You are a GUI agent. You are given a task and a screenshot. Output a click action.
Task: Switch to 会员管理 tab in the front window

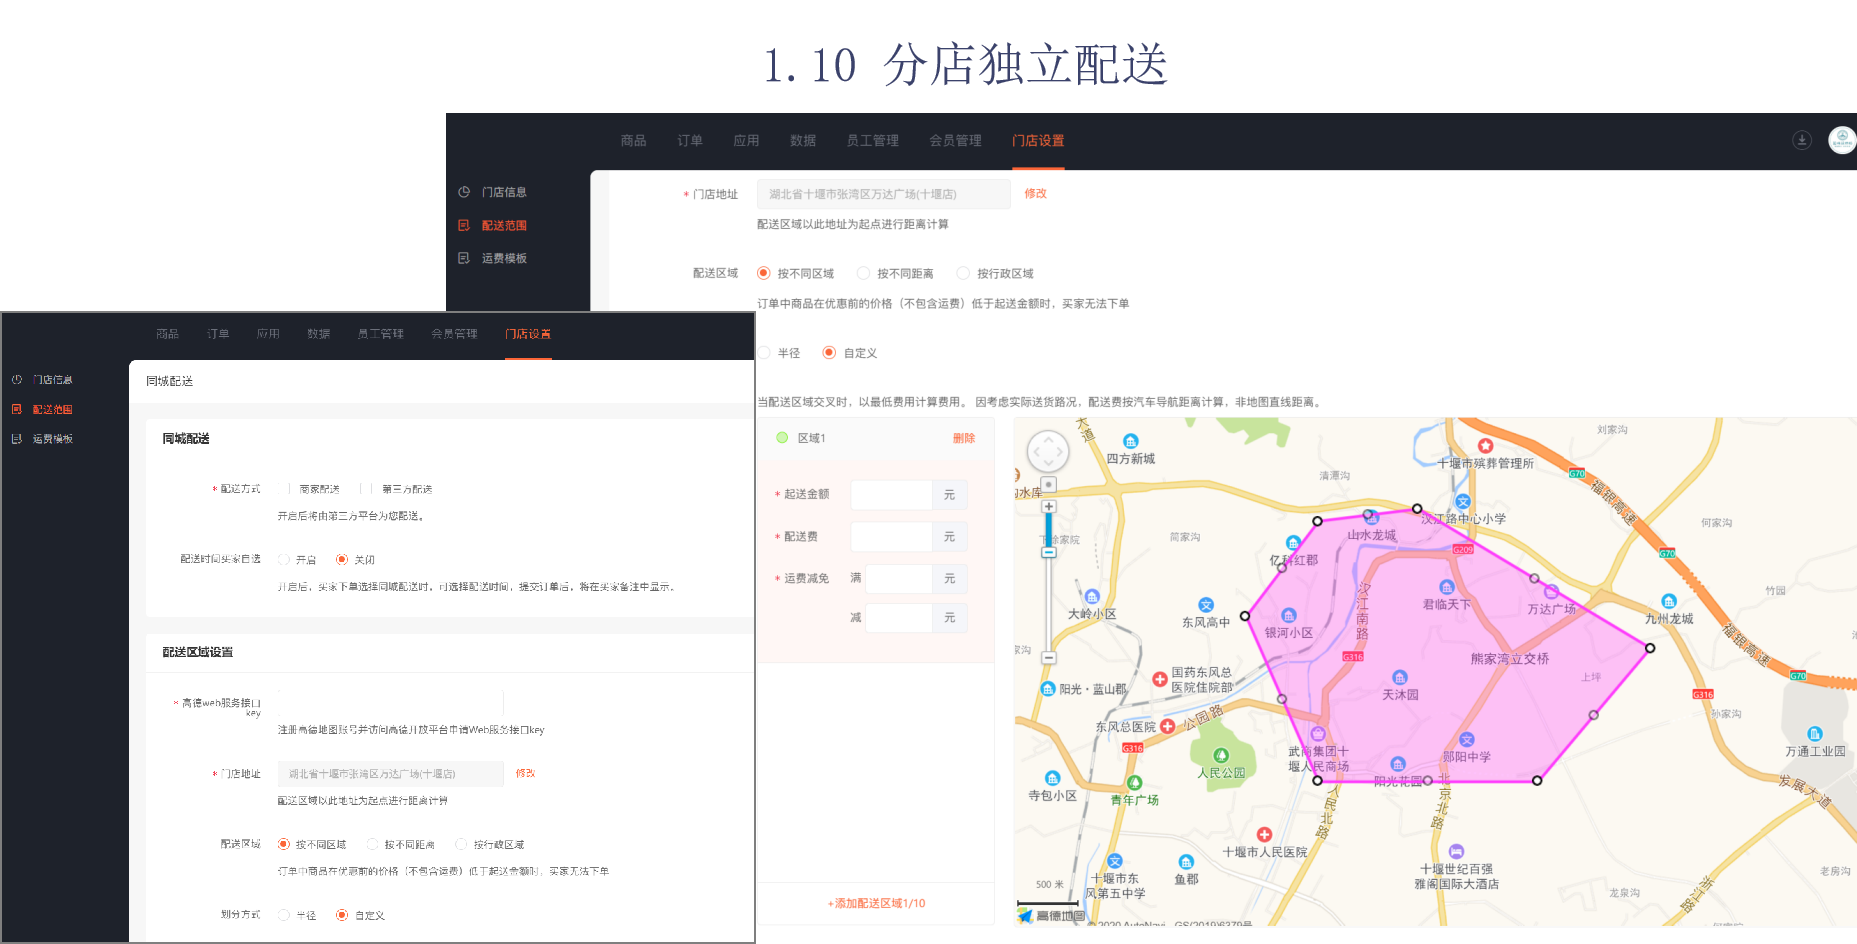tap(454, 334)
